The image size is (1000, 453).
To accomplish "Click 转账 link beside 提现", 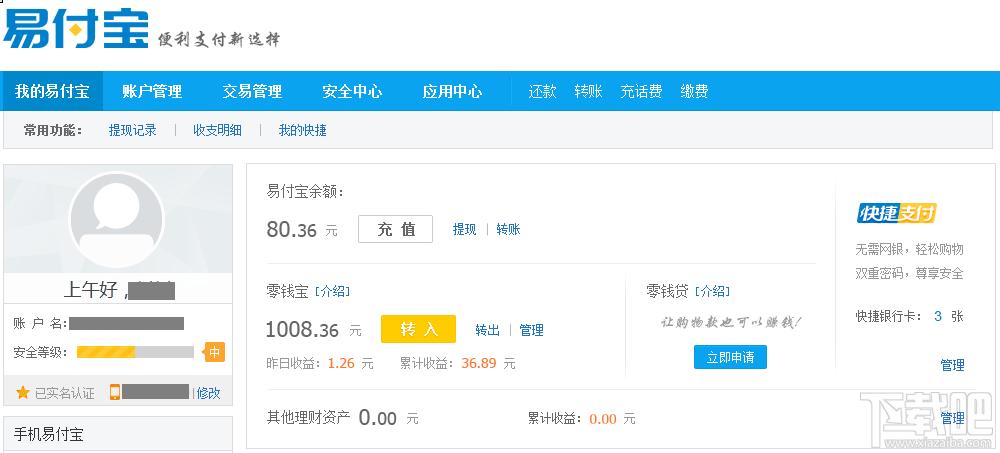I will tap(508, 229).
